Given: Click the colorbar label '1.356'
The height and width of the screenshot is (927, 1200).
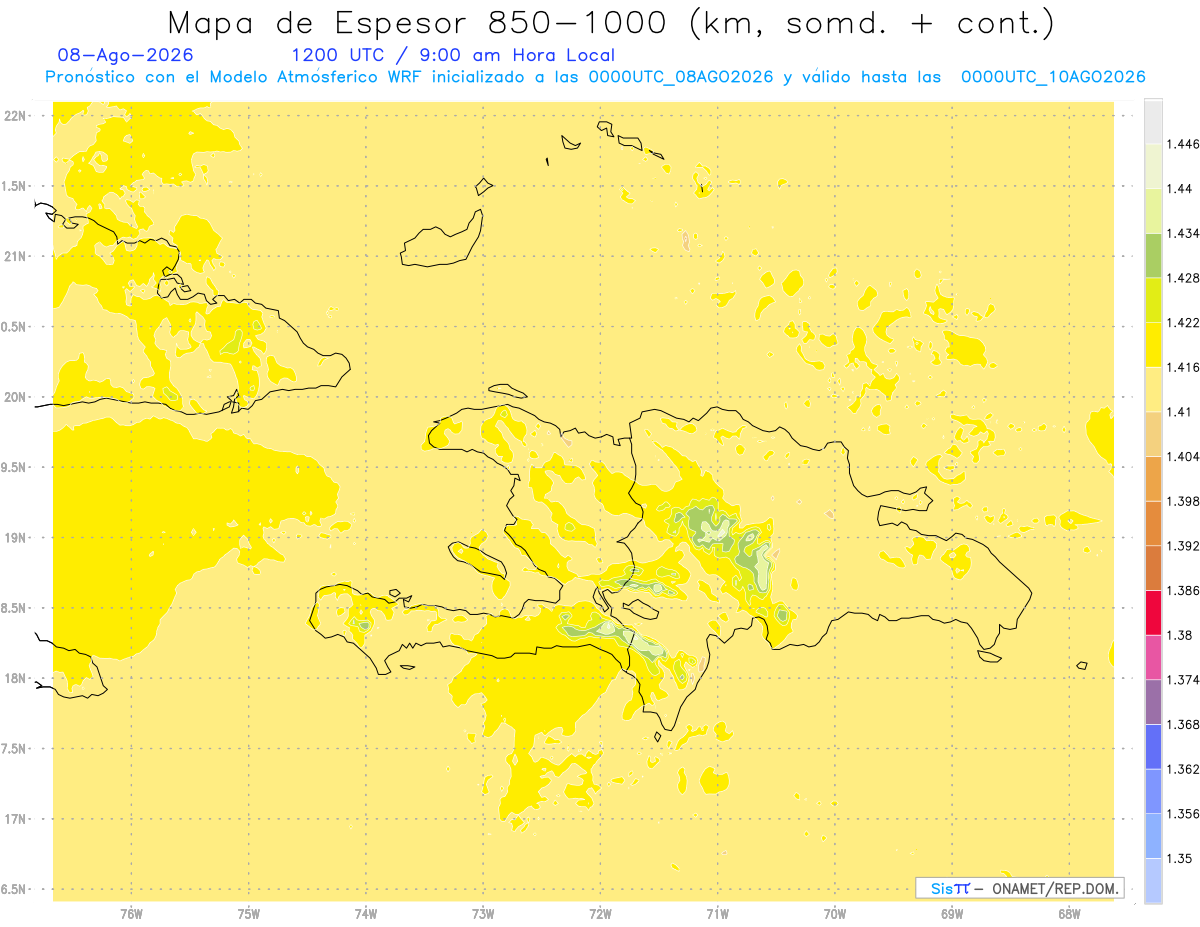Looking at the screenshot, I should point(1183,814).
